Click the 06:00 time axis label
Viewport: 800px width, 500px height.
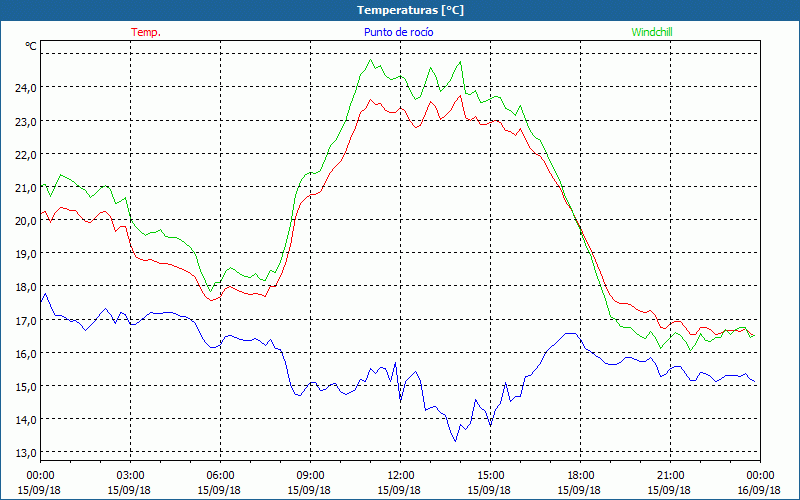[x=220, y=476]
